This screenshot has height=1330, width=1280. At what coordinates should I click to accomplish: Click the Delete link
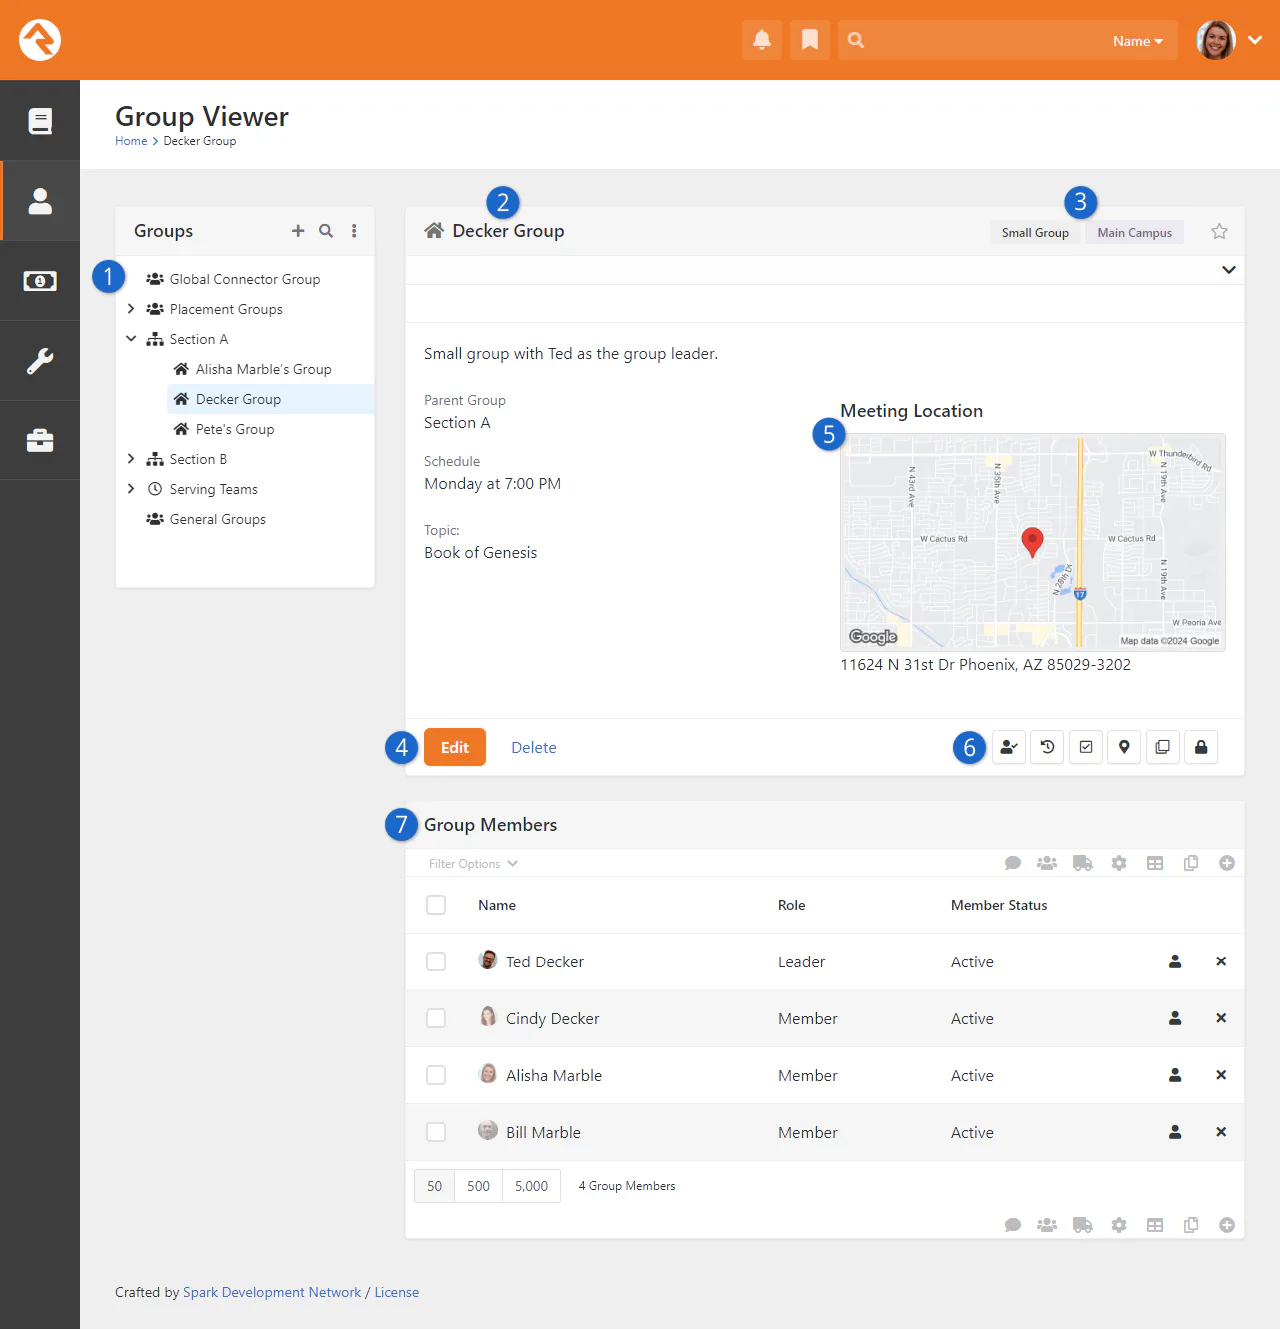tap(534, 748)
